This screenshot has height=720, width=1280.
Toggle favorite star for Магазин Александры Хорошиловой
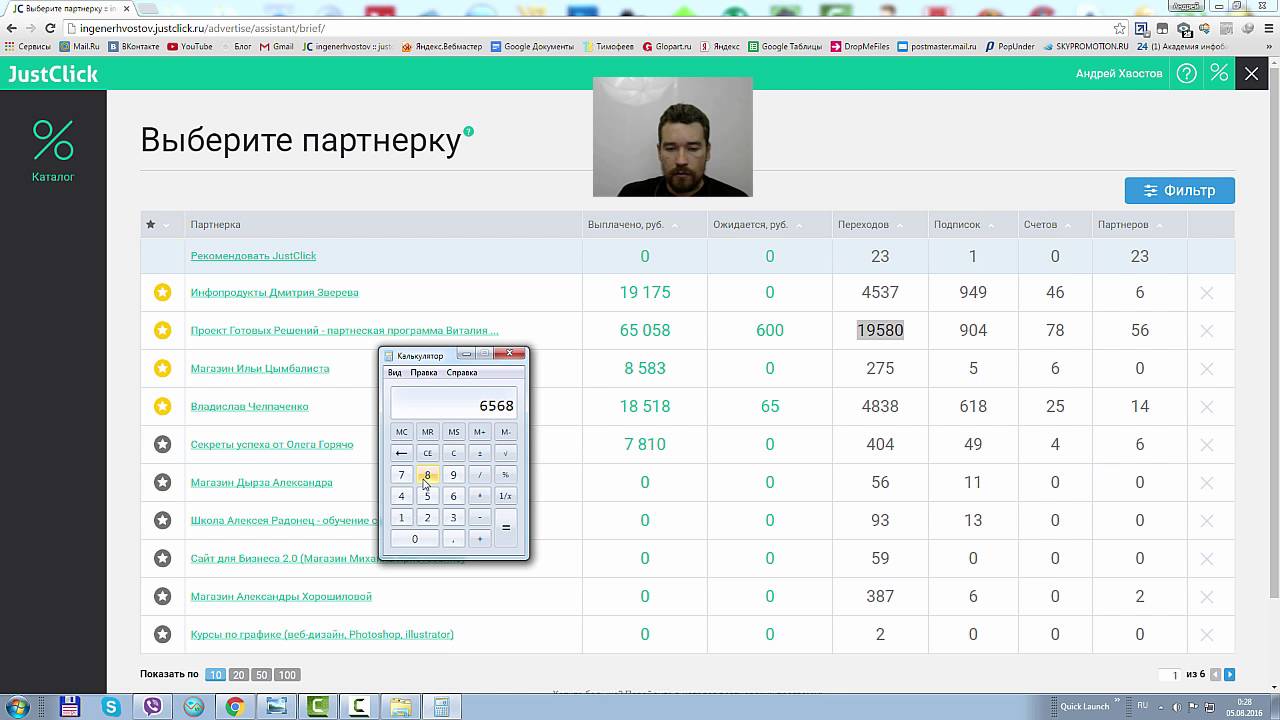point(162,597)
